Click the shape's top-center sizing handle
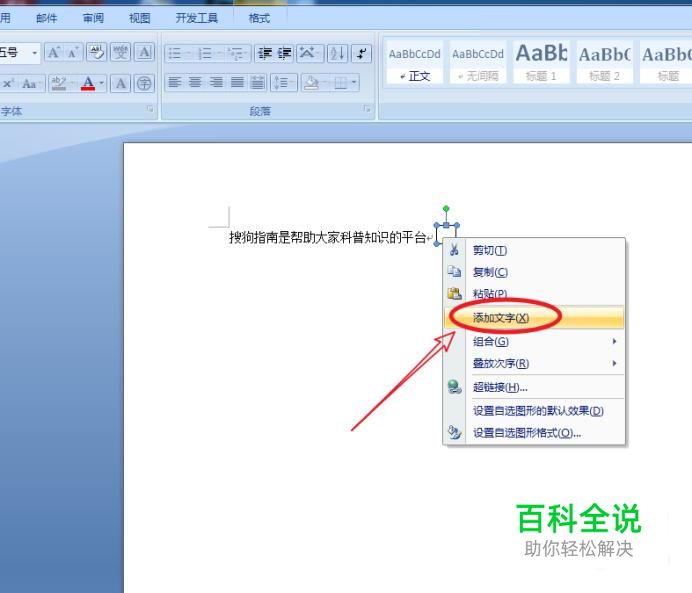This screenshot has width=692, height=593. coord(446,225)
